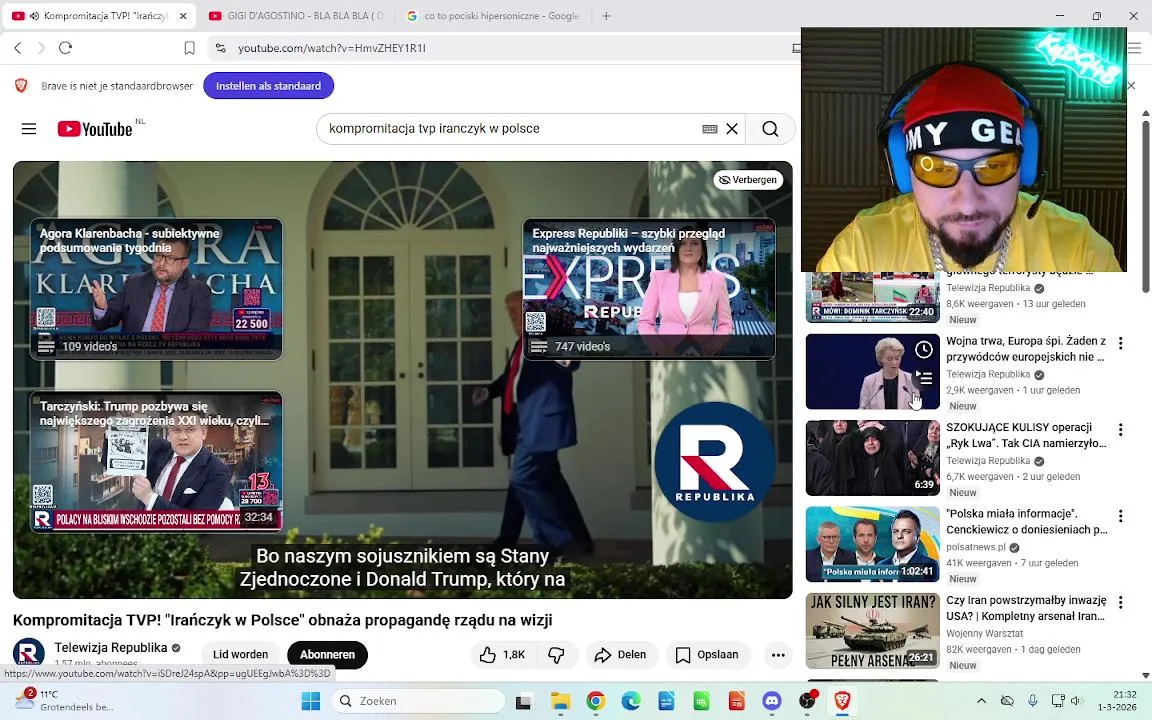Screen dimensions: 1152x720
Task: Clear the YouTube search query with X
Action: point(732,129)
